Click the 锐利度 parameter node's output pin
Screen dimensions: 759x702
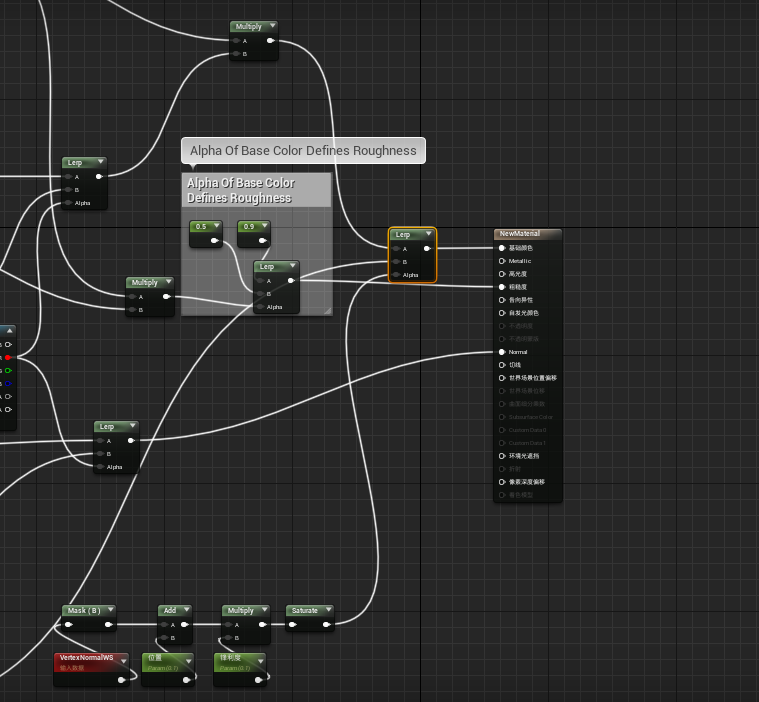point(258,680)
